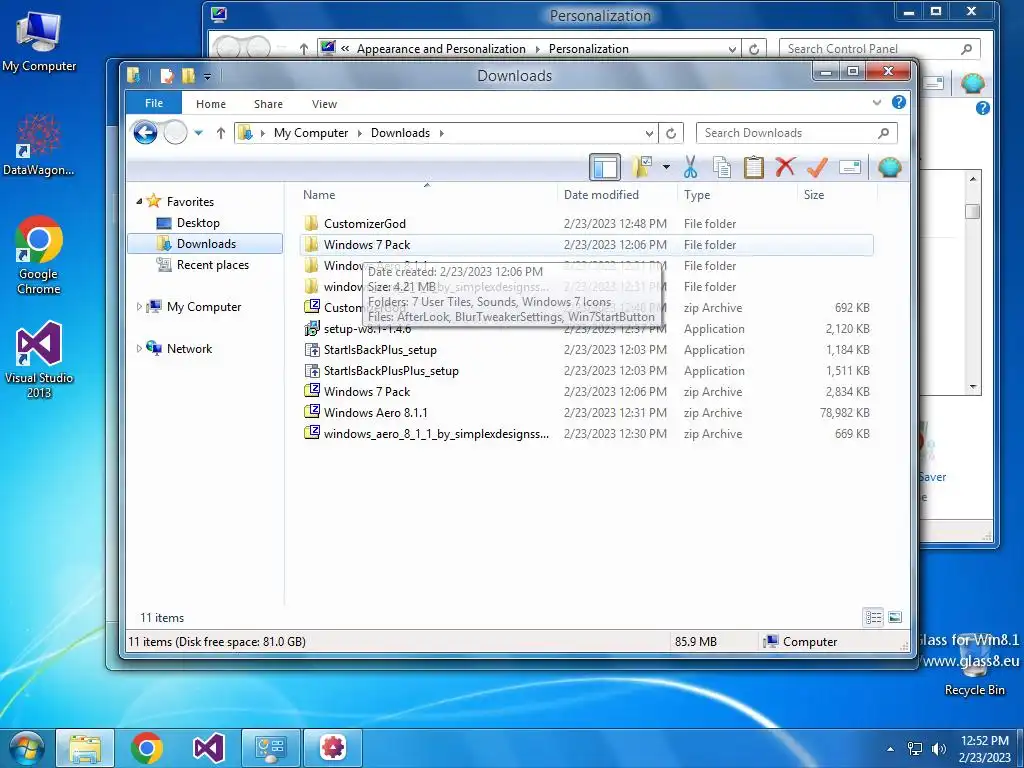Image resolution: width=1024 pixels, height=768 pixels.
Task: Select the Windows 7 Pack folder row
Action: tap(586, 245)
